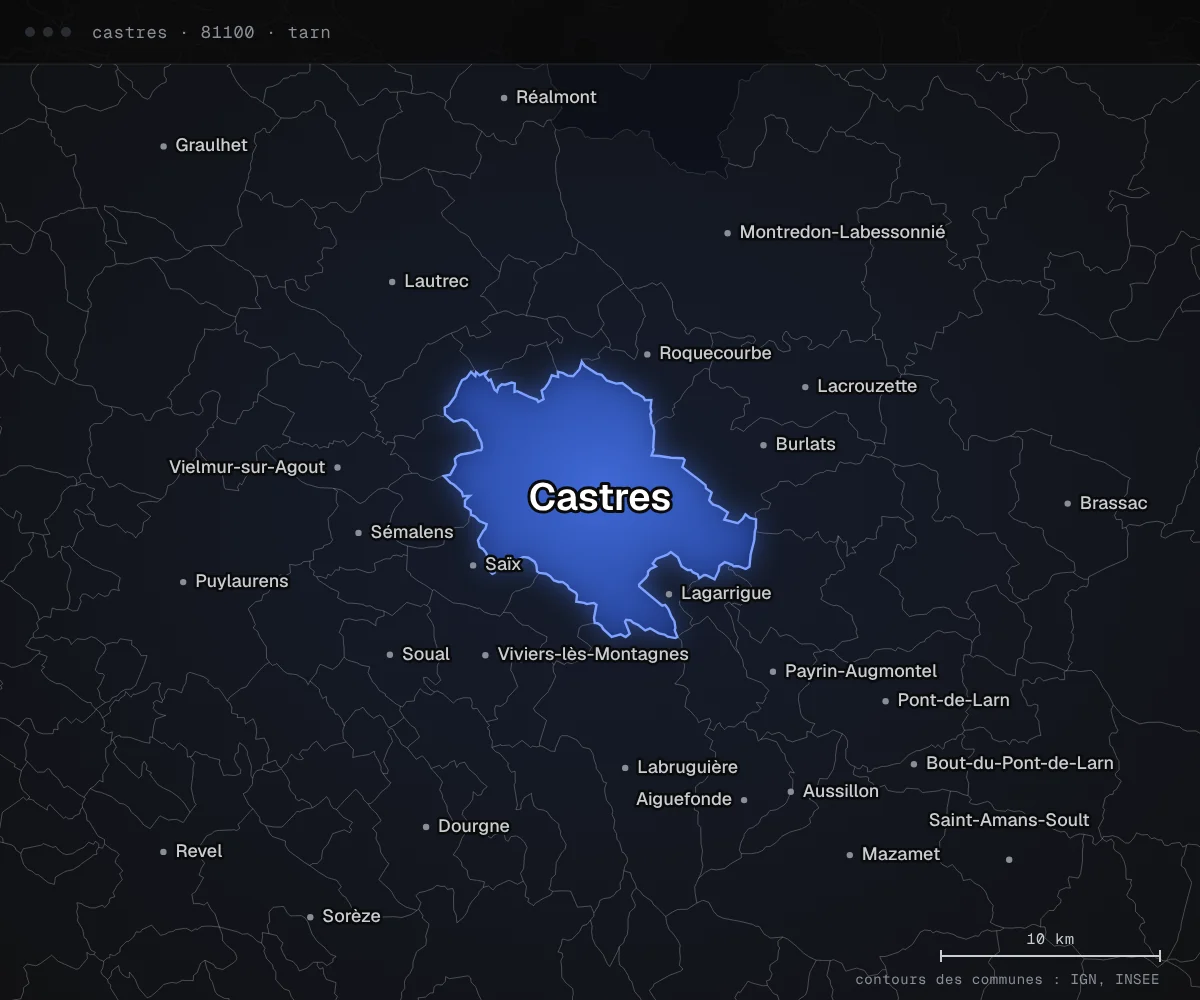The image size is (1200, 1000).
Task: Click the Dourgne label
Action: pos(474,826)
